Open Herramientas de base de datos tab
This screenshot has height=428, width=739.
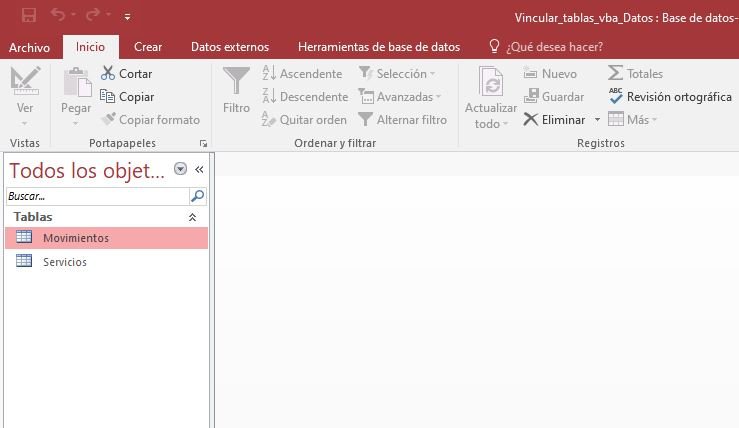pos(379,47)
